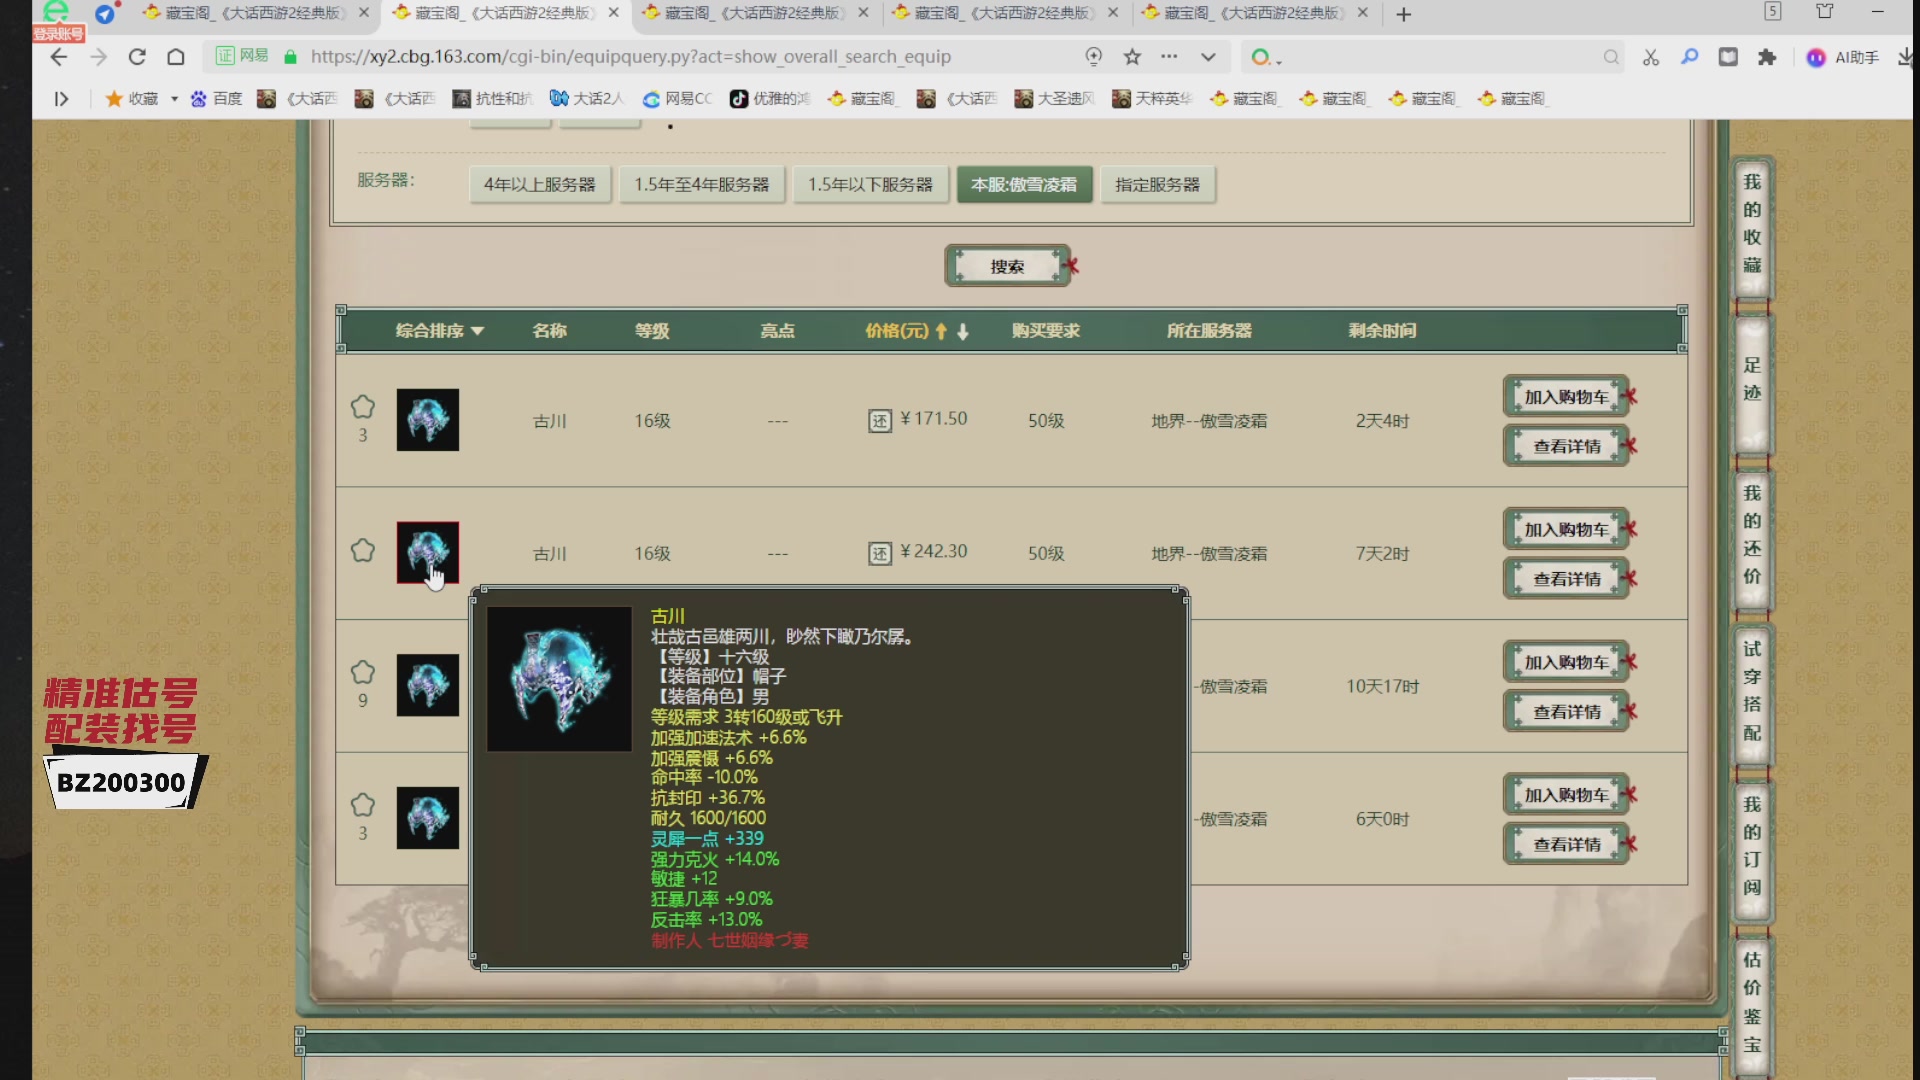1920x1080 pixels.
Task: Open the reading mode book icon
Action: (x=1728, y=57)
